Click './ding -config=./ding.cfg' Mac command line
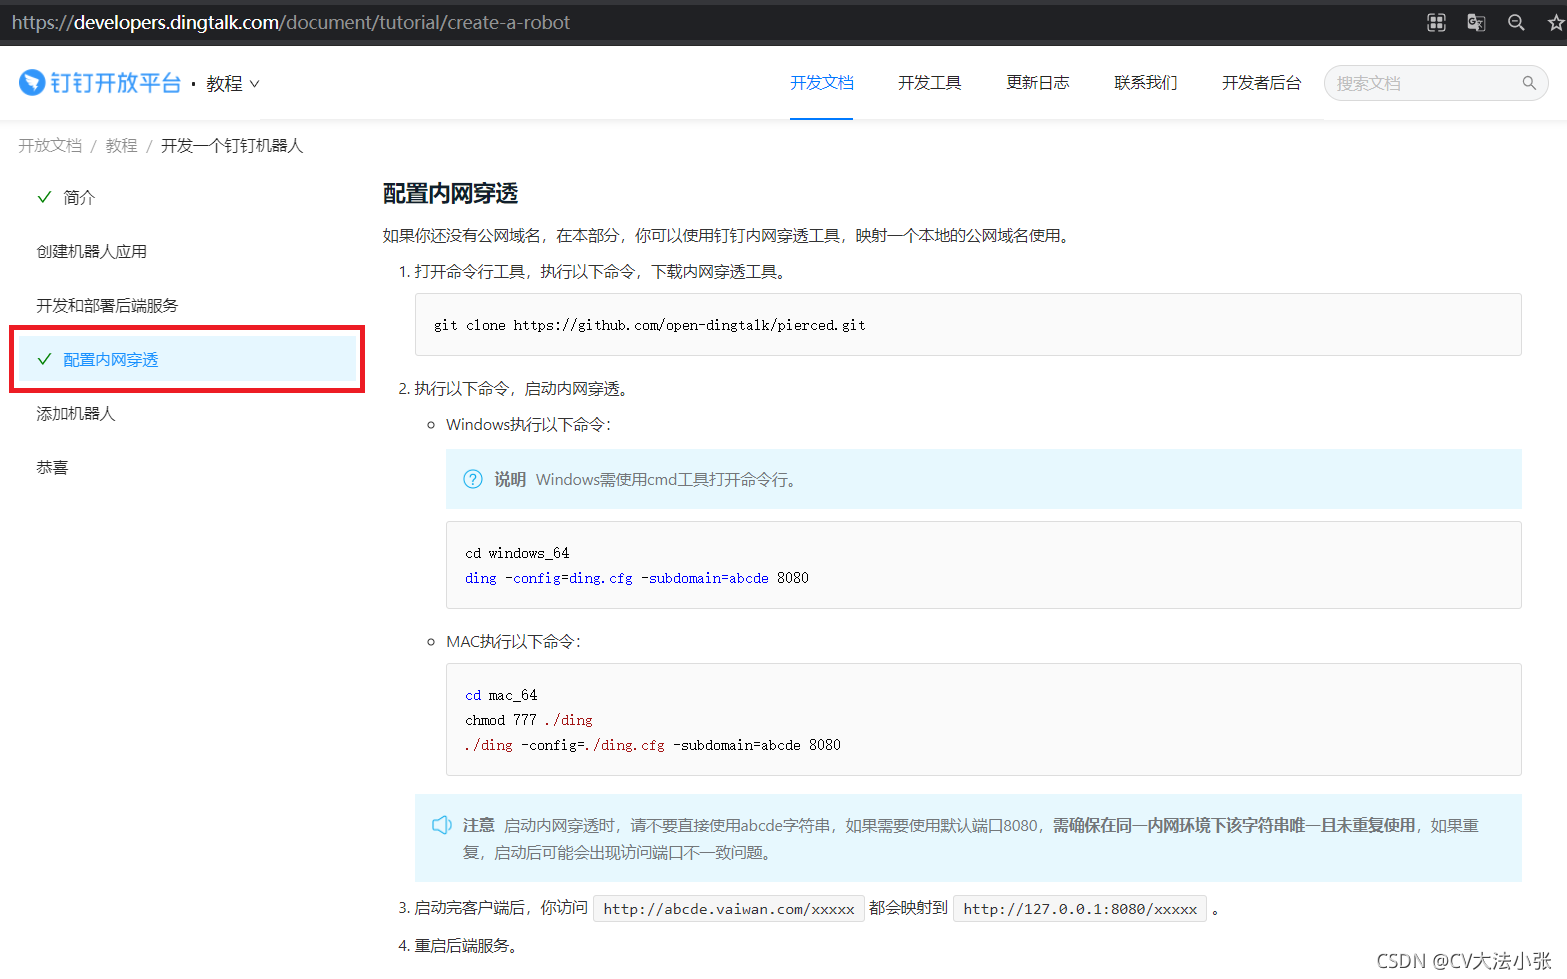This screenshot has width=1567, height=979. [653, 745]
